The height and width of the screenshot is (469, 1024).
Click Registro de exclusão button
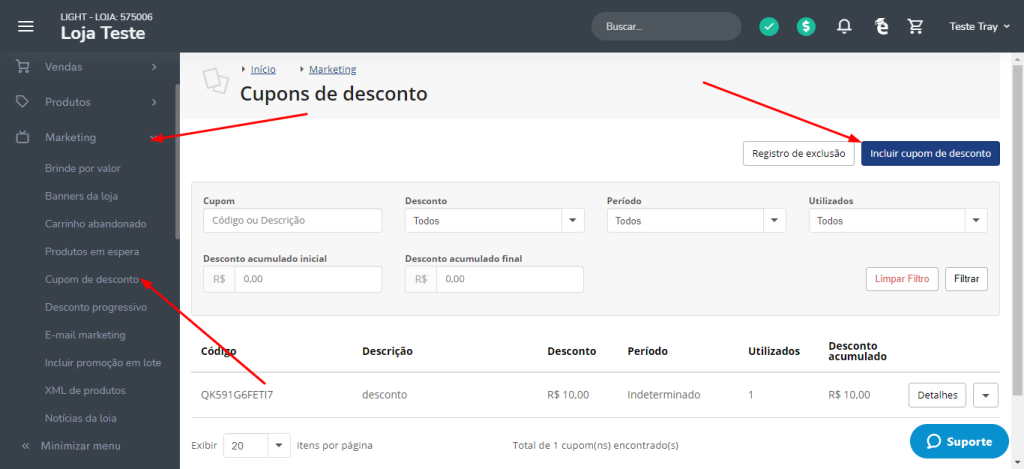tap(799, 154)
